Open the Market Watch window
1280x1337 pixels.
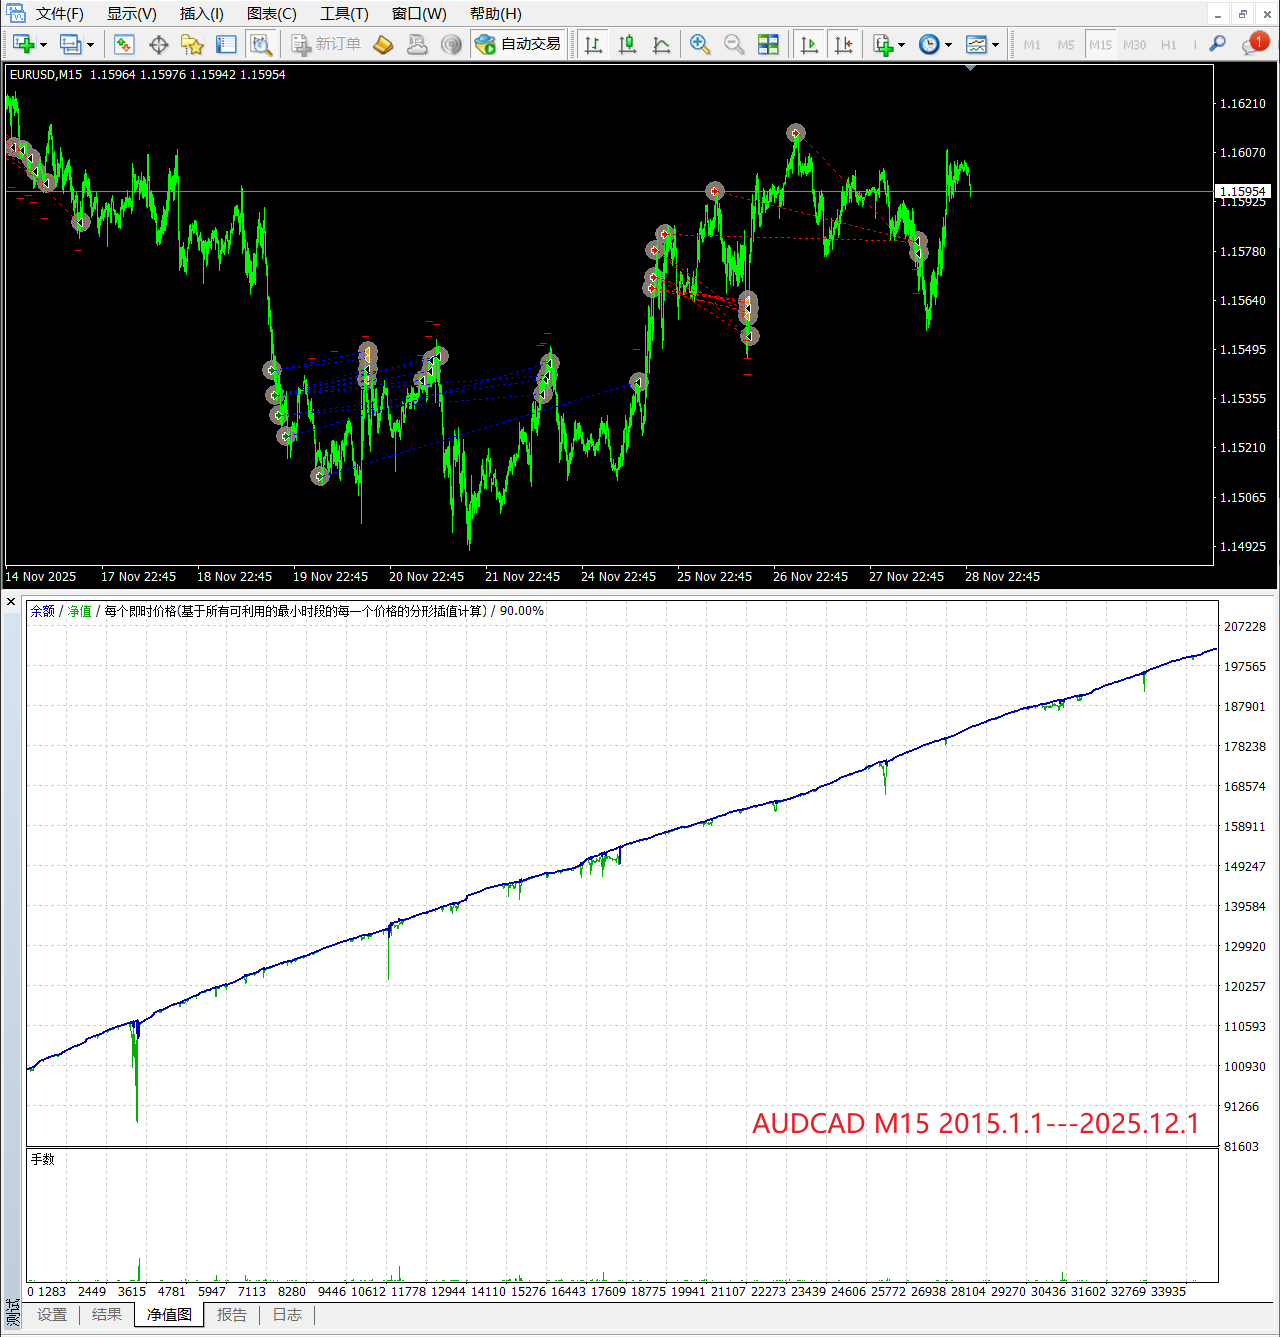coord(124,44)
